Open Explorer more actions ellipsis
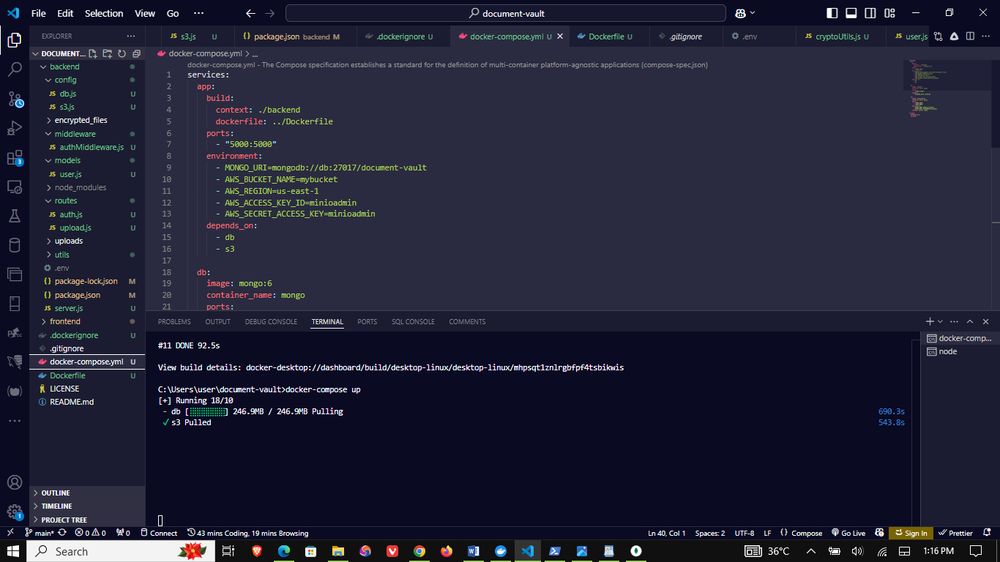The width and height of the screenshot is (1000, 562). click(131, 36)
